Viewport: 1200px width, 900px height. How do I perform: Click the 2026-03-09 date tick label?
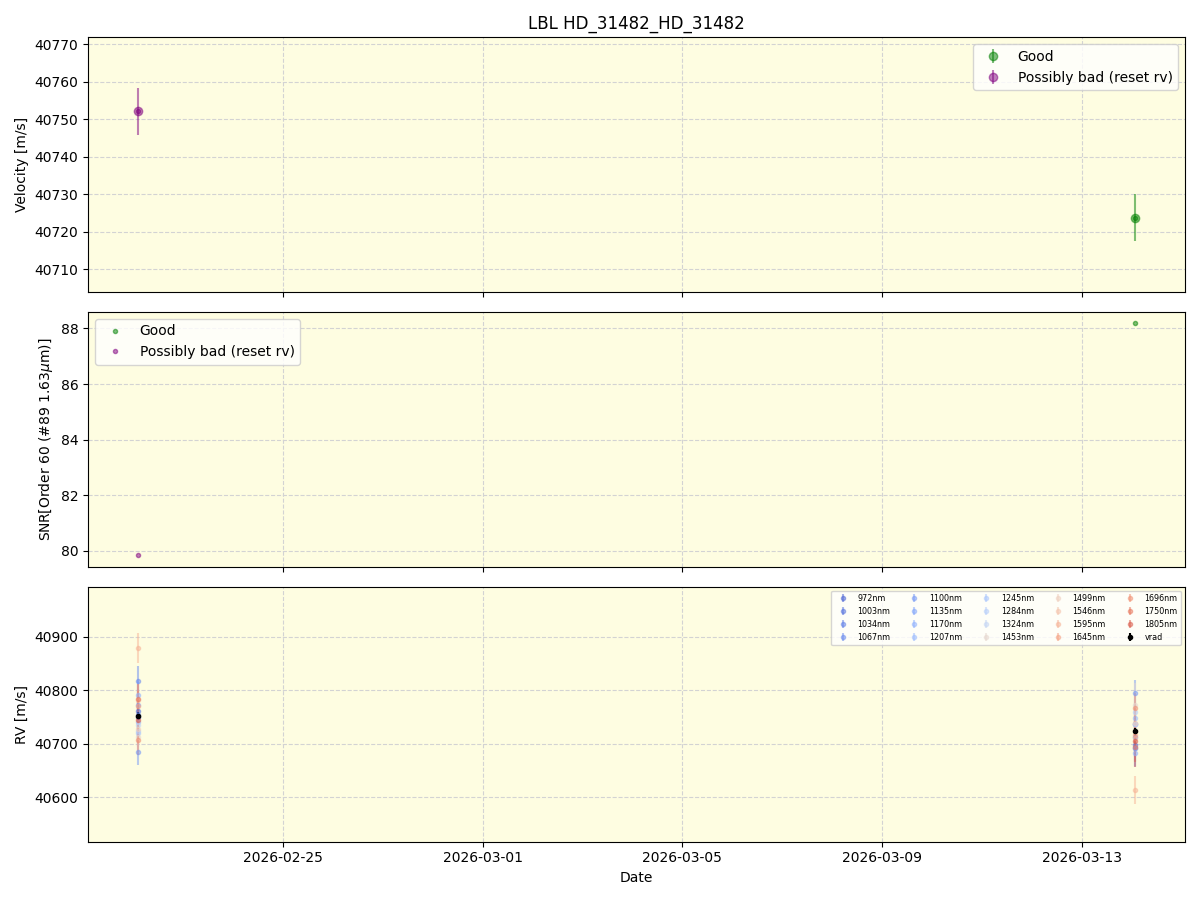882,856
